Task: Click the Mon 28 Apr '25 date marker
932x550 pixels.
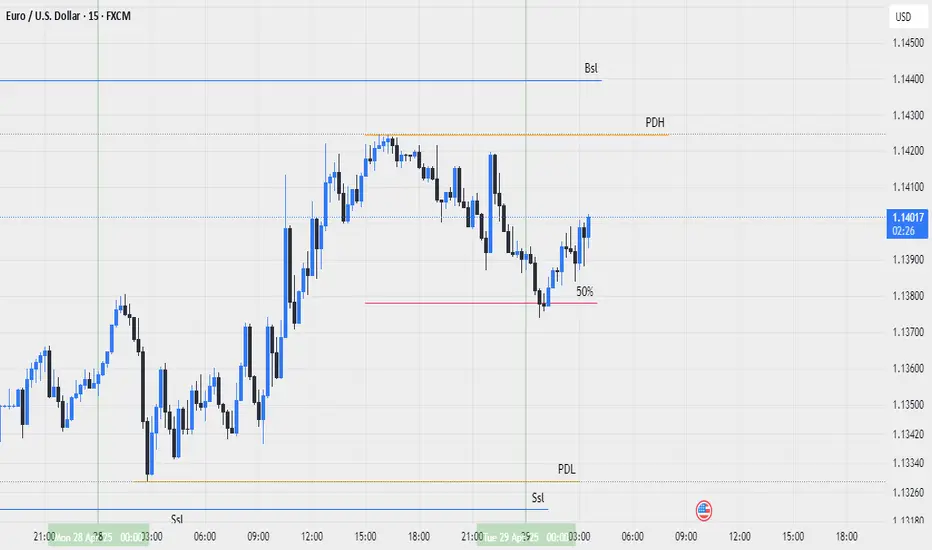Action: coord(98,537)
